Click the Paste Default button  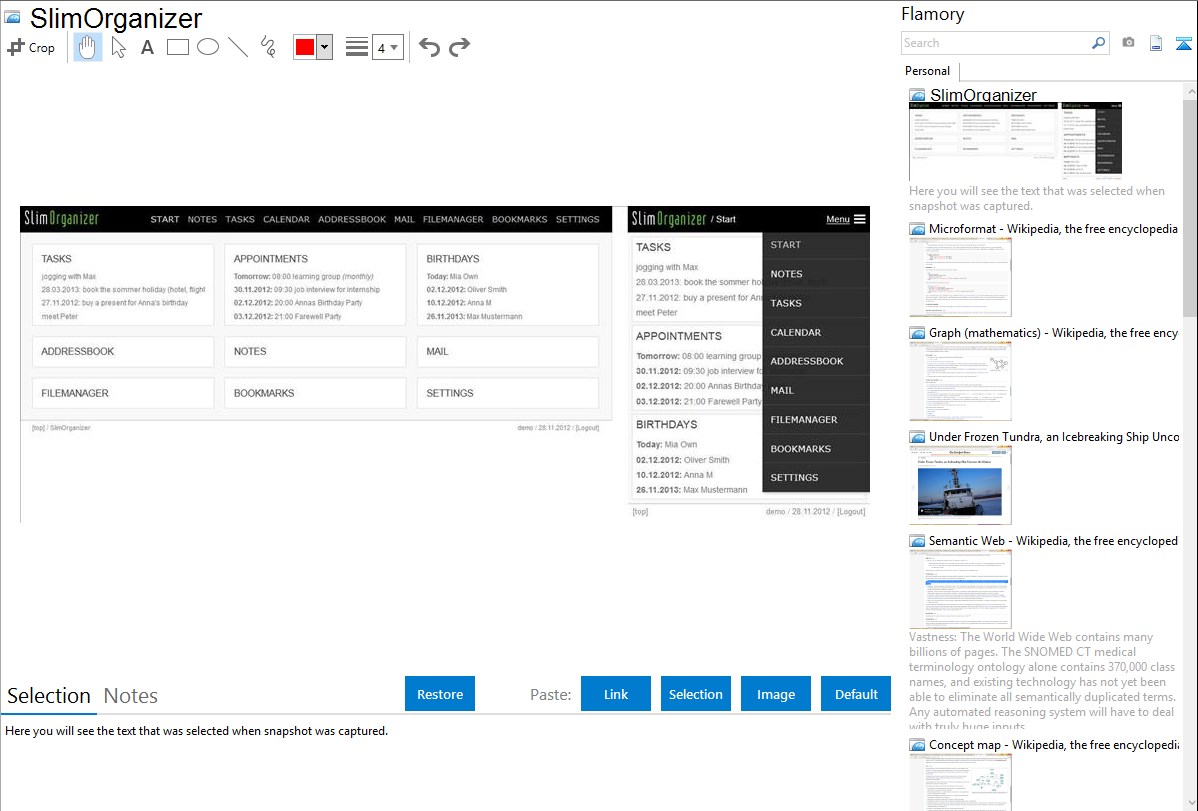[856, 694]
